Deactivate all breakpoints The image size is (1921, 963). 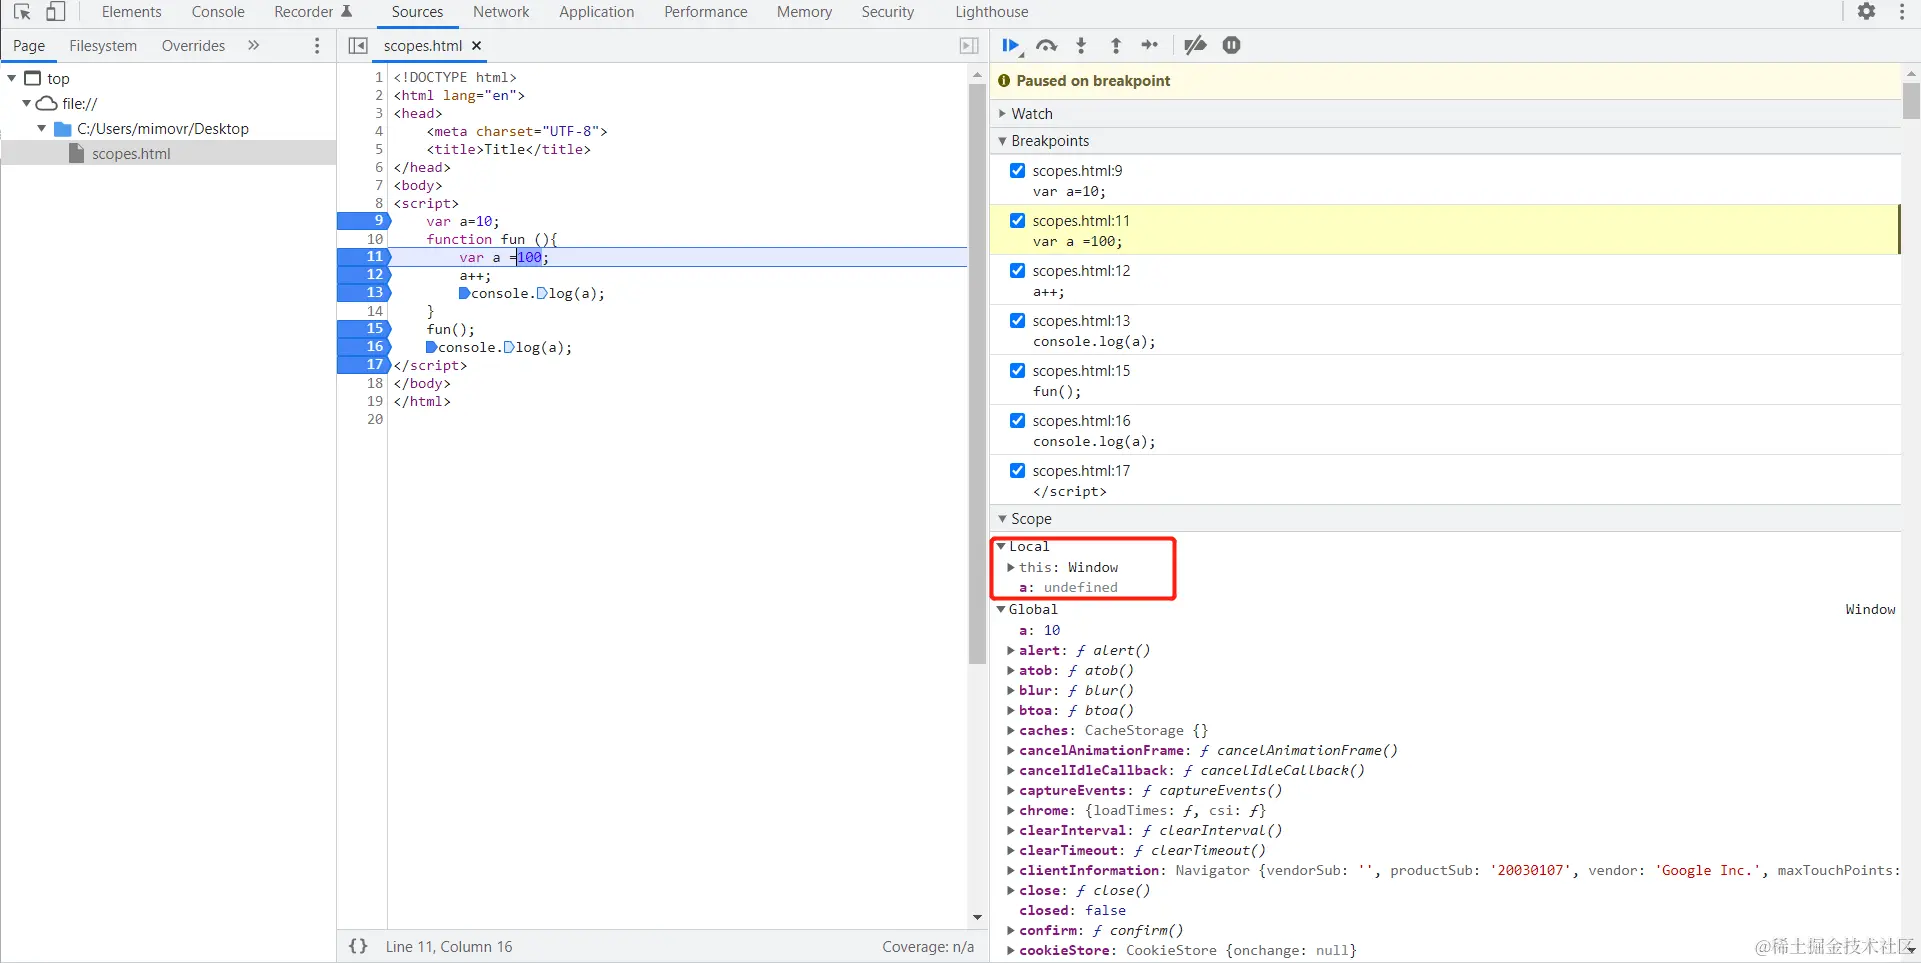(1195, 45)
